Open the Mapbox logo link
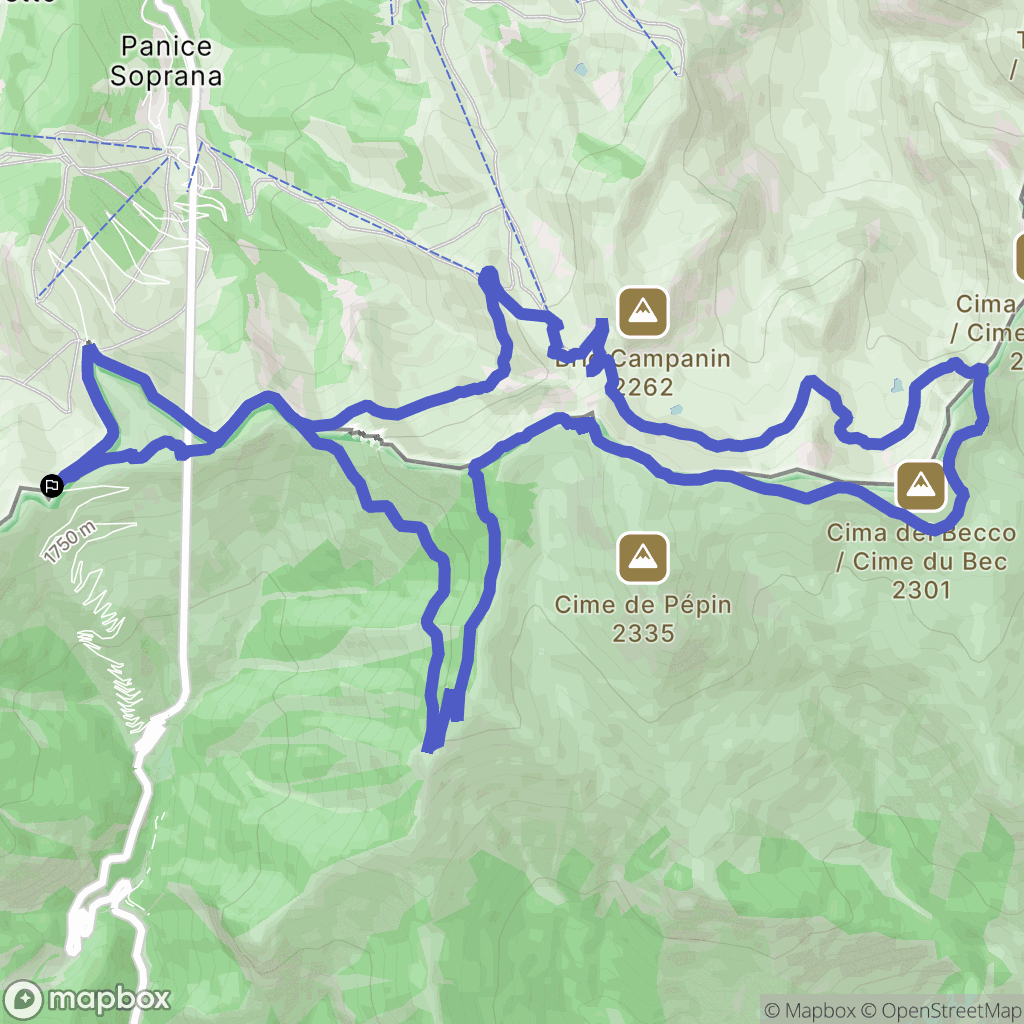 coord(87,999)
